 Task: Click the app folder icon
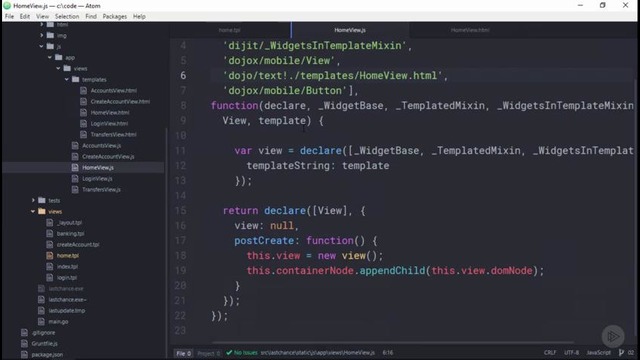(x=59, y=58)
